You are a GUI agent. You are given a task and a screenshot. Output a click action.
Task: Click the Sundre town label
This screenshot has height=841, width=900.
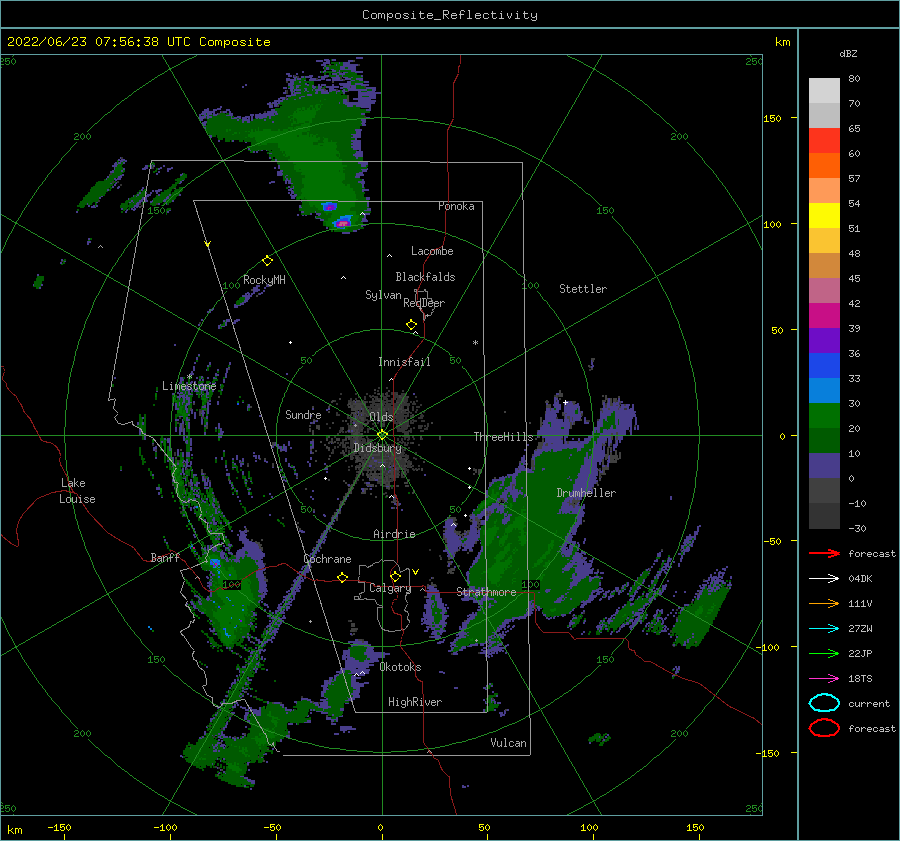click(303, 414)
